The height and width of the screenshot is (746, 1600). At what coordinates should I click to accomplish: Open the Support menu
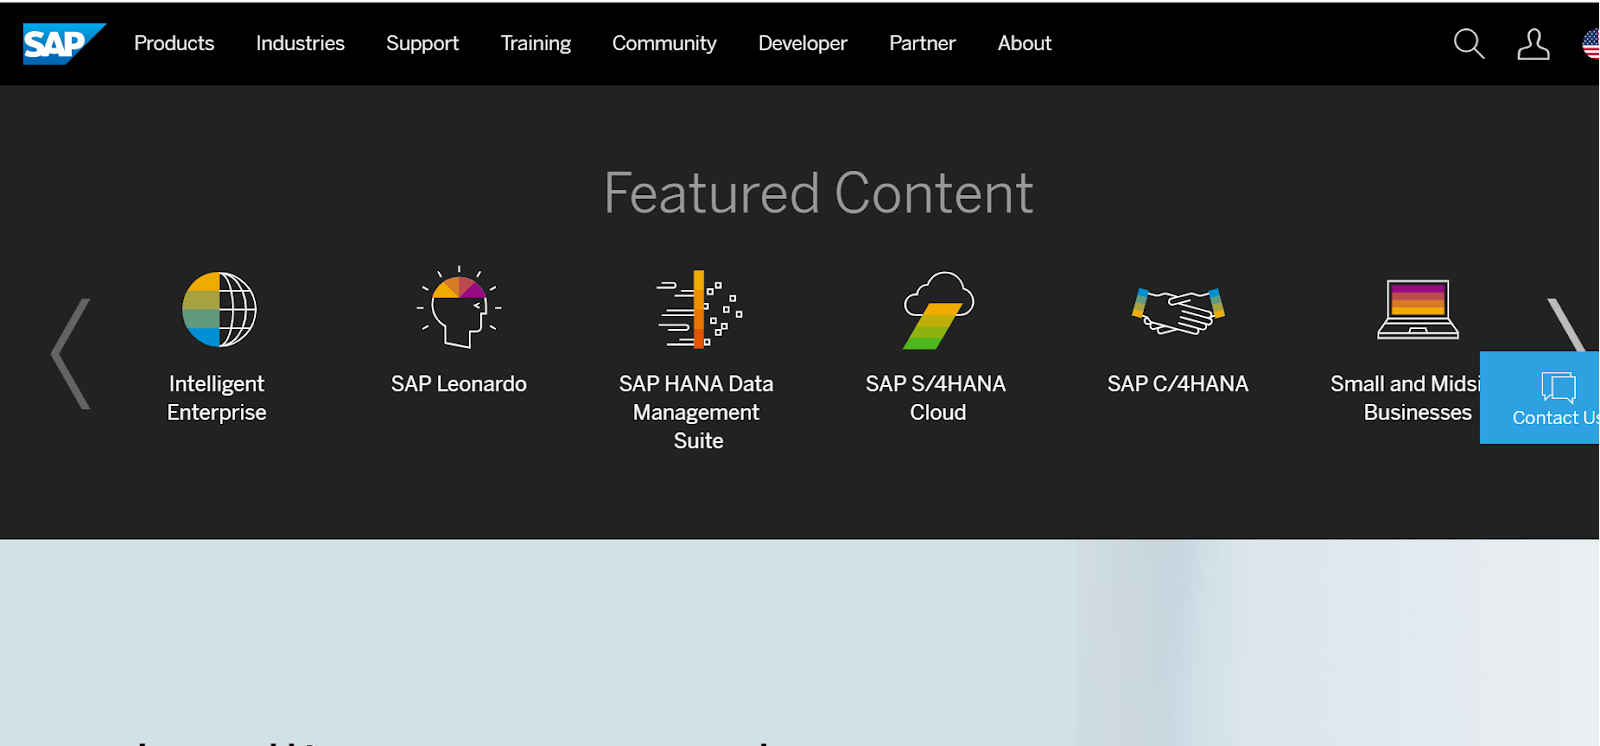coord(422,43)
